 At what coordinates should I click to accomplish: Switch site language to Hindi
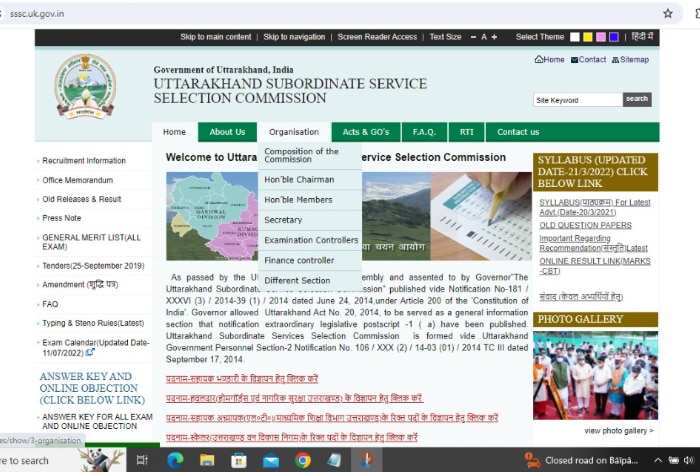642,37
